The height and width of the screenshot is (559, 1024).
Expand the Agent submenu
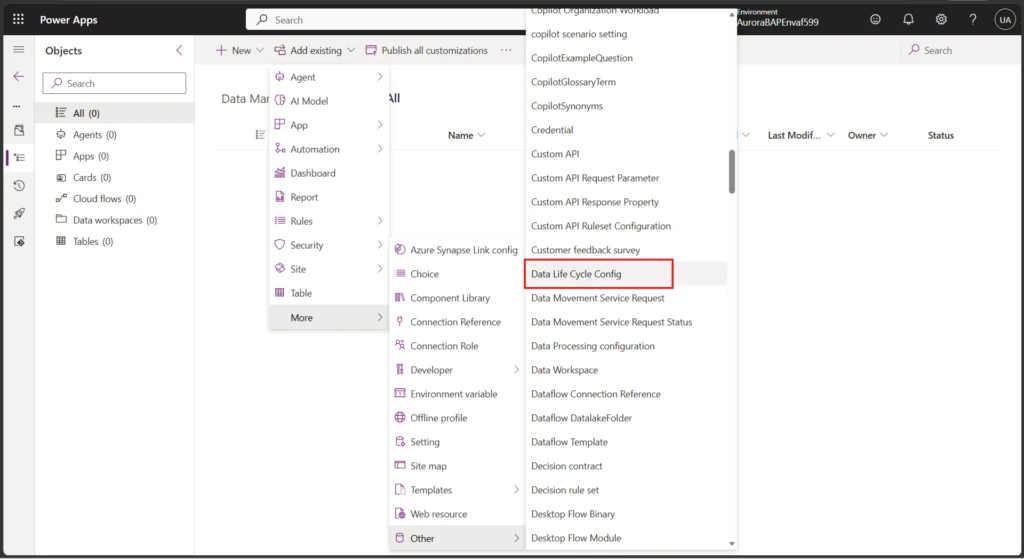329,77
